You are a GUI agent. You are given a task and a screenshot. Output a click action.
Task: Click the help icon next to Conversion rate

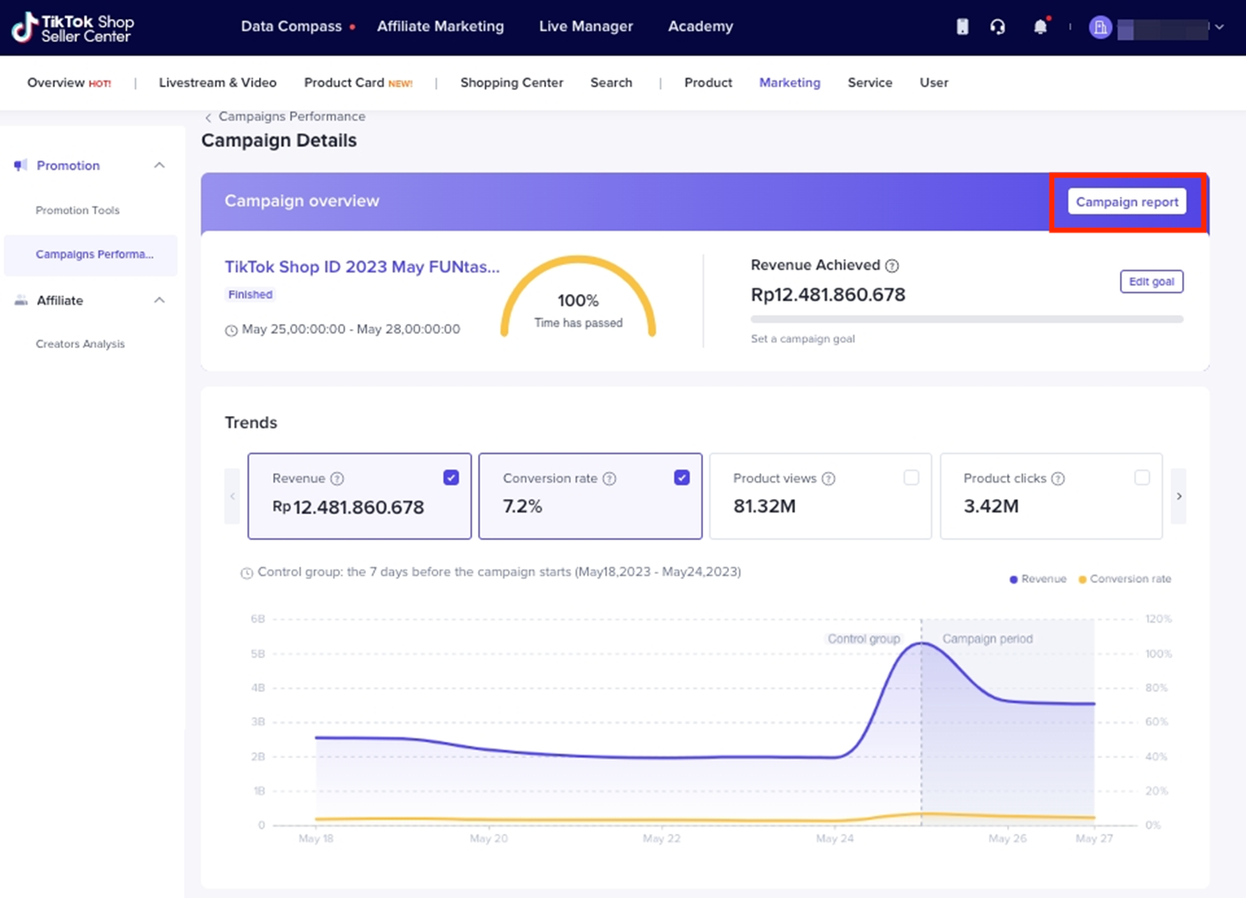(609, 479)
